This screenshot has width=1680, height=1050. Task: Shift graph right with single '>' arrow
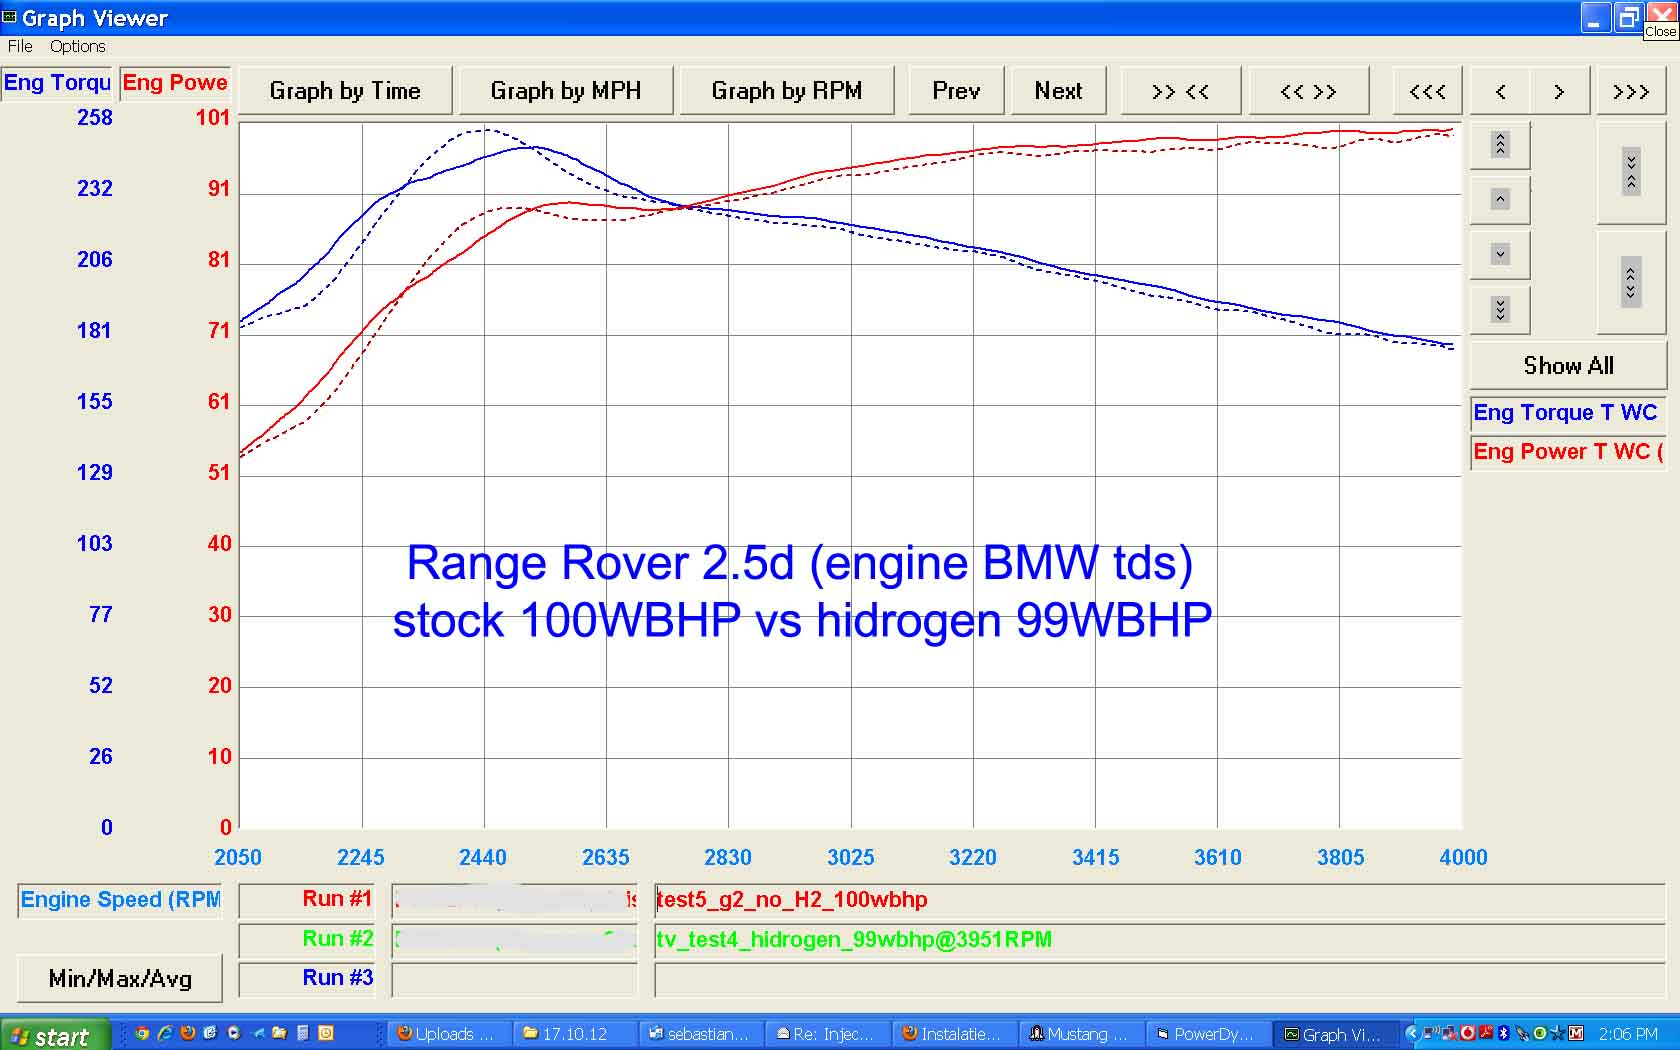1559,91
